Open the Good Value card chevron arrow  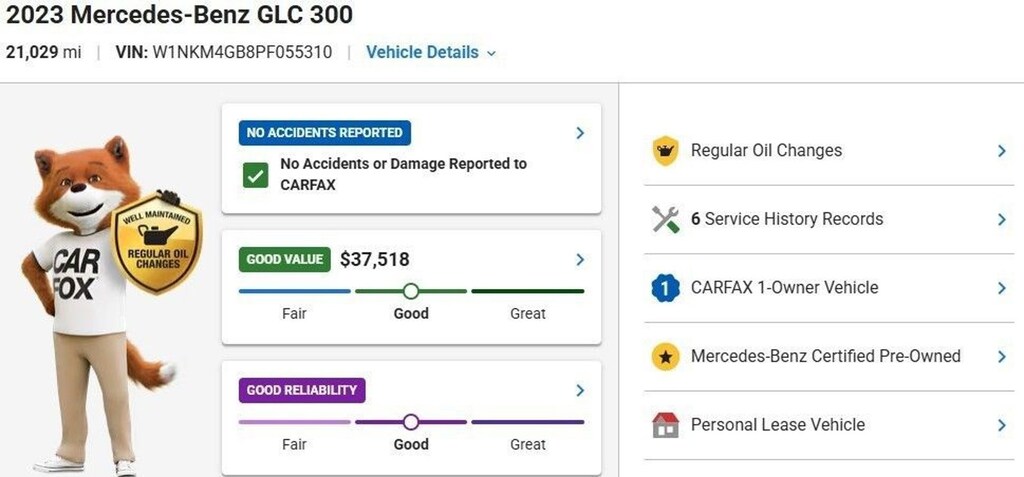pos(580,259)
